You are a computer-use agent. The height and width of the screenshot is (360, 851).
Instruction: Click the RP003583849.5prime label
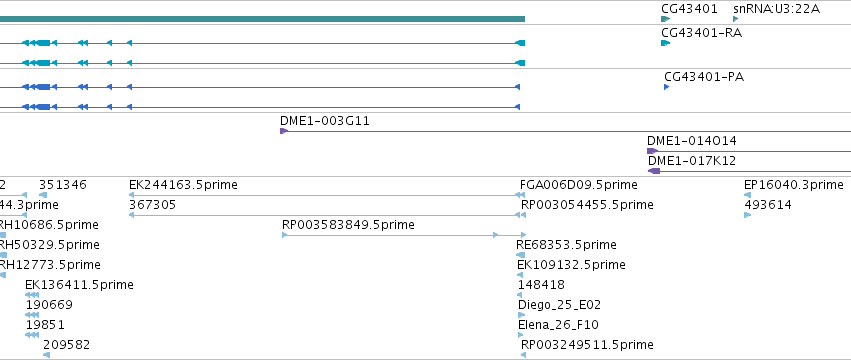click(x=348, y=225)
